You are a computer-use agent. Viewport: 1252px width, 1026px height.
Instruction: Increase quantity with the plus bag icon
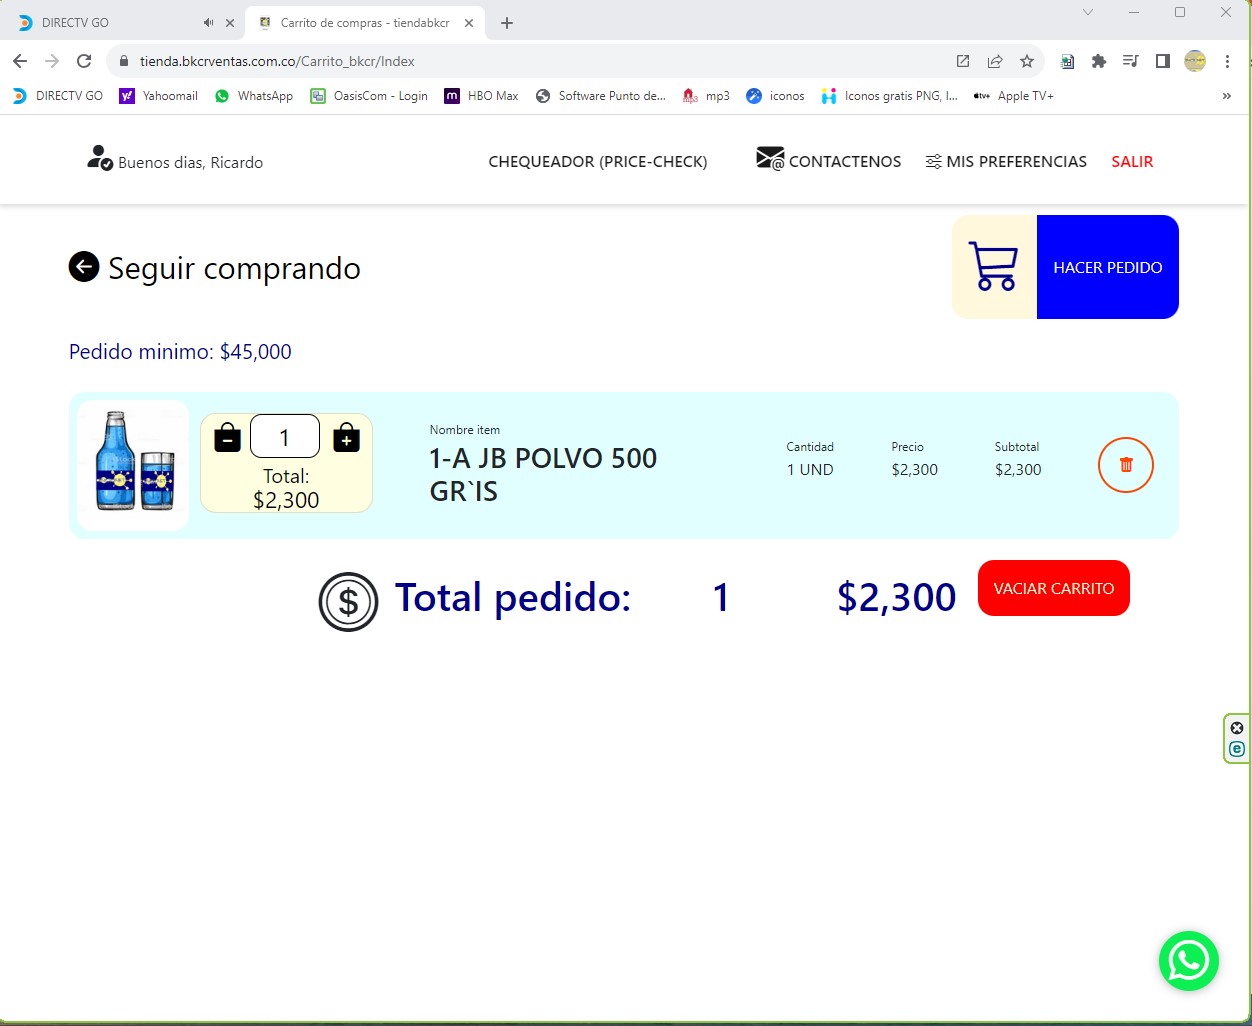tap(346, 437)
